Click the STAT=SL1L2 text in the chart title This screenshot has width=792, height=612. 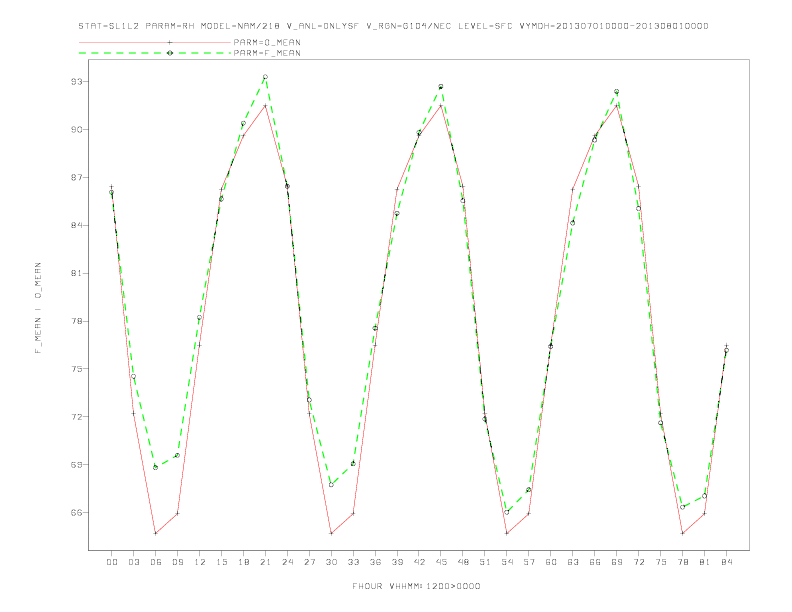(109, 26)
